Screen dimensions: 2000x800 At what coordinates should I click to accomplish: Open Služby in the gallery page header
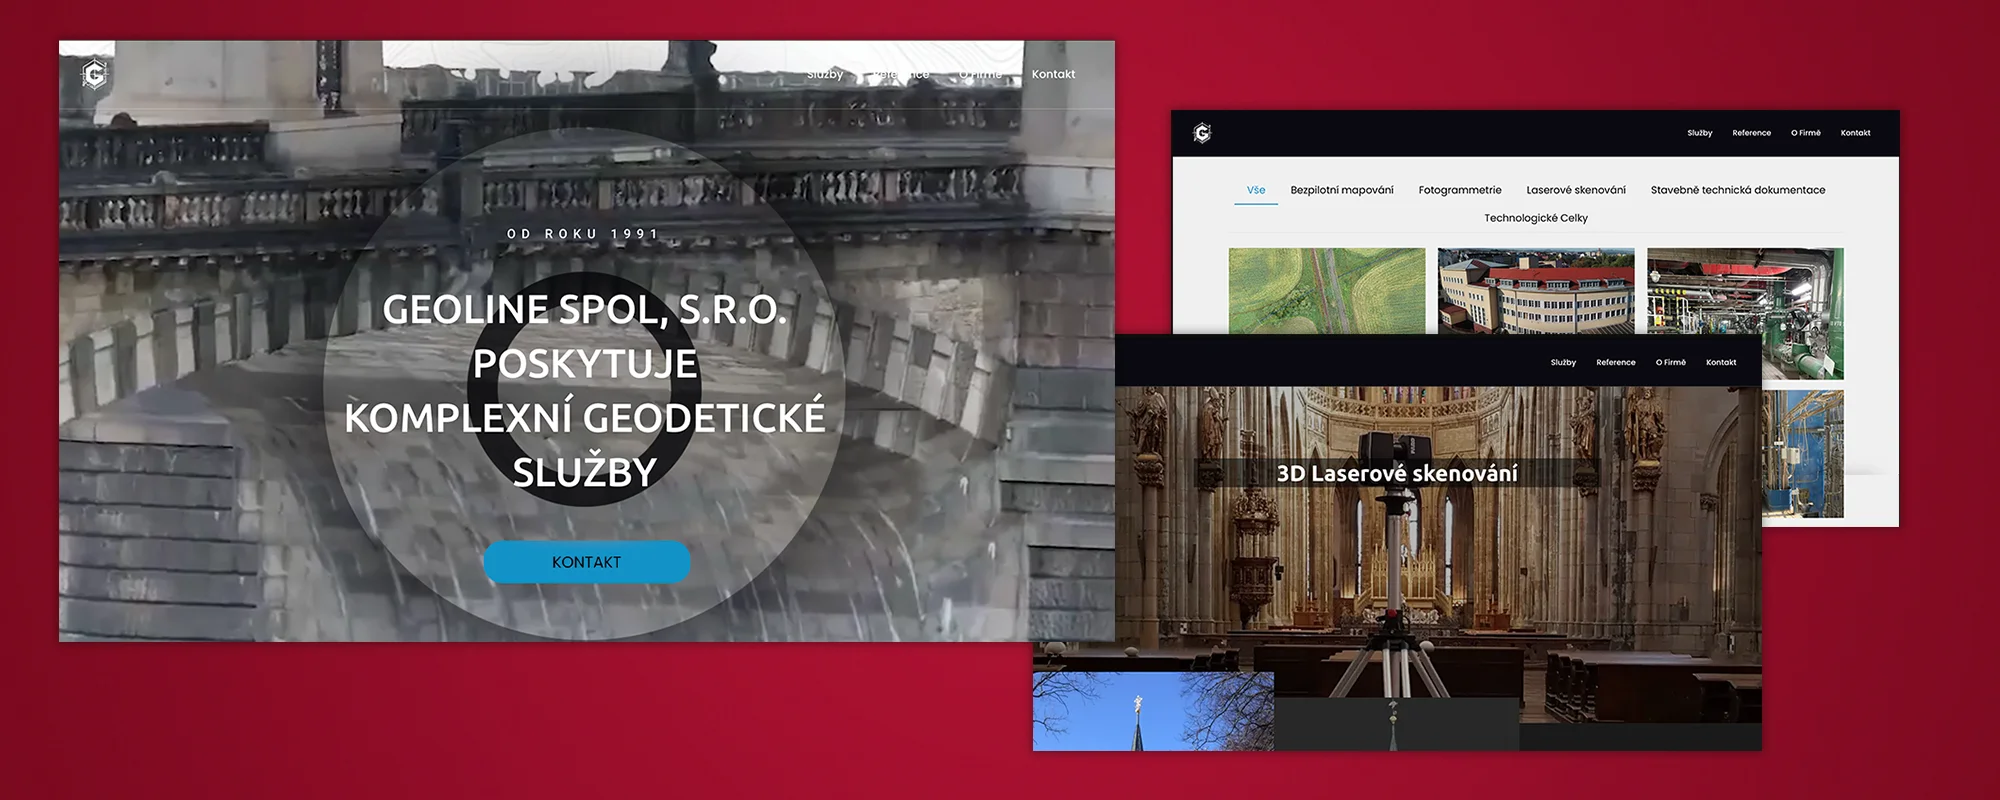click(x=1700, y=133)
